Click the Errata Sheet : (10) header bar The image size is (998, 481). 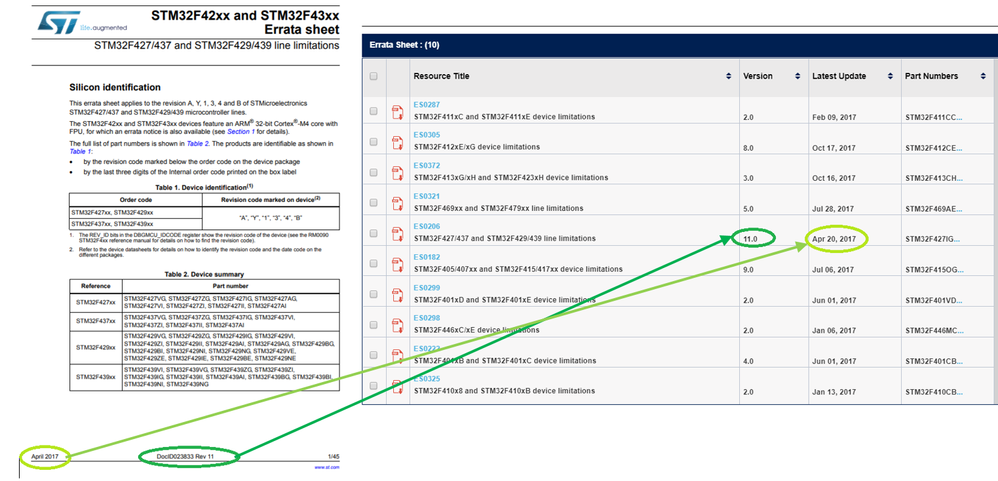coord(680,45)
